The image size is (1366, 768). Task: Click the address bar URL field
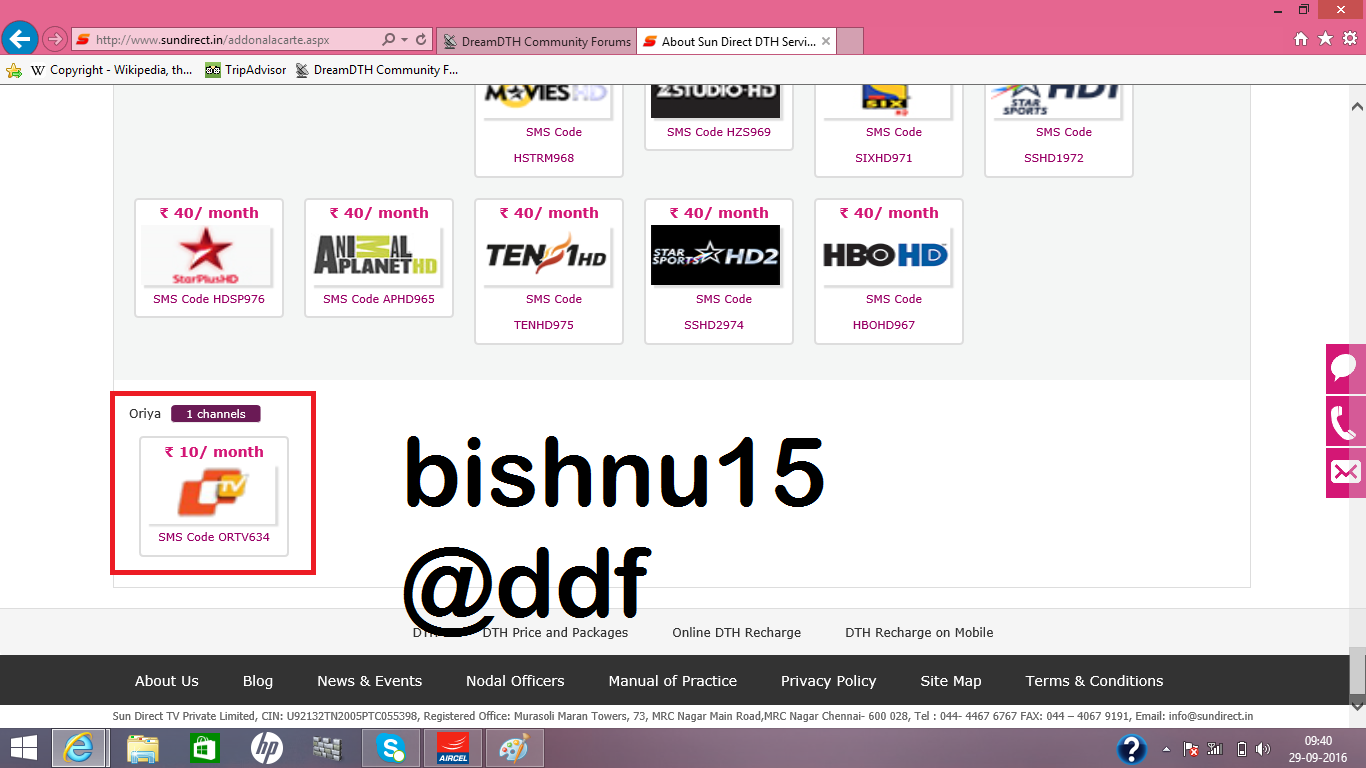click(x=225, y=40)
